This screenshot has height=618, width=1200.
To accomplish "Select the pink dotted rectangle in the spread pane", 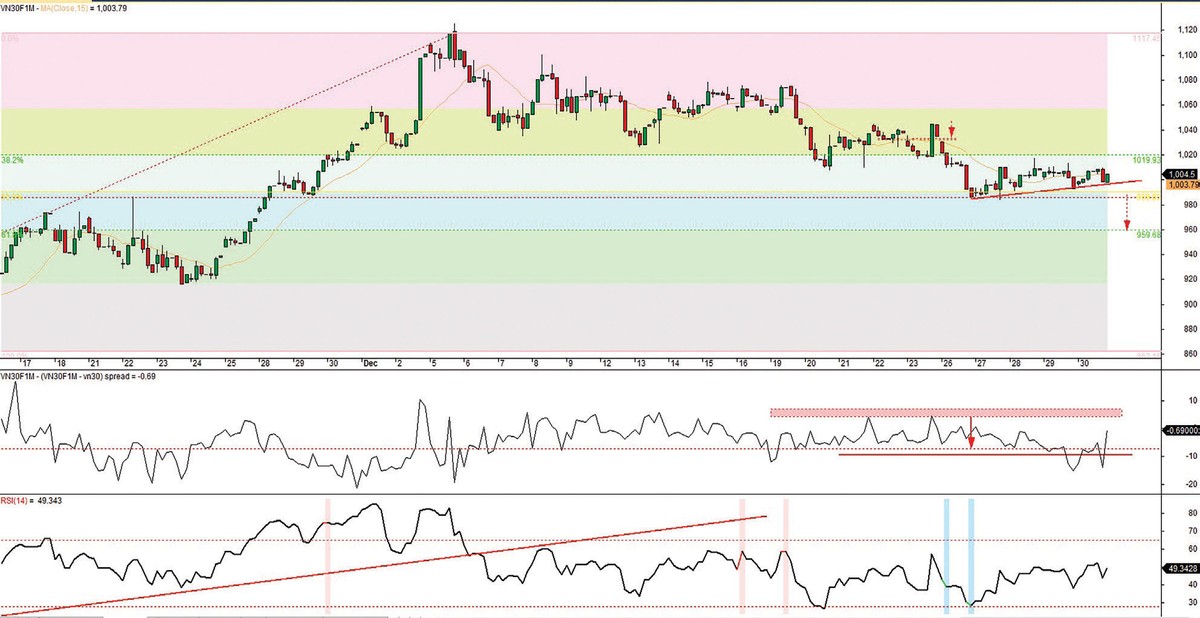I will (x=945, y=412).
